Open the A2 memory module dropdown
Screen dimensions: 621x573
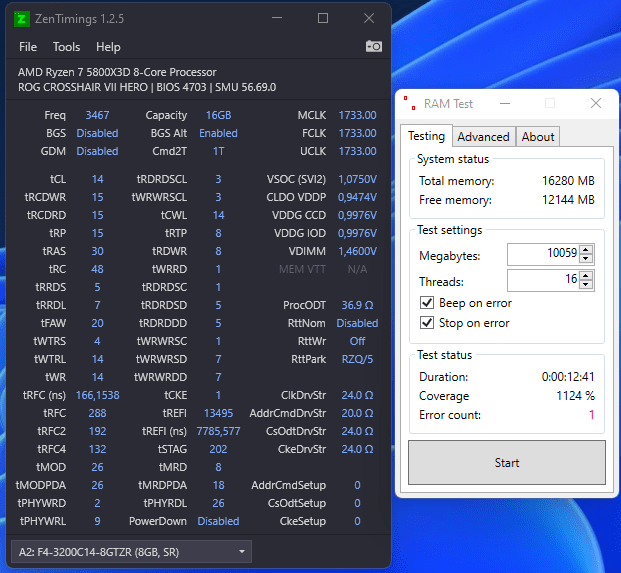click(x=131, y=552)
